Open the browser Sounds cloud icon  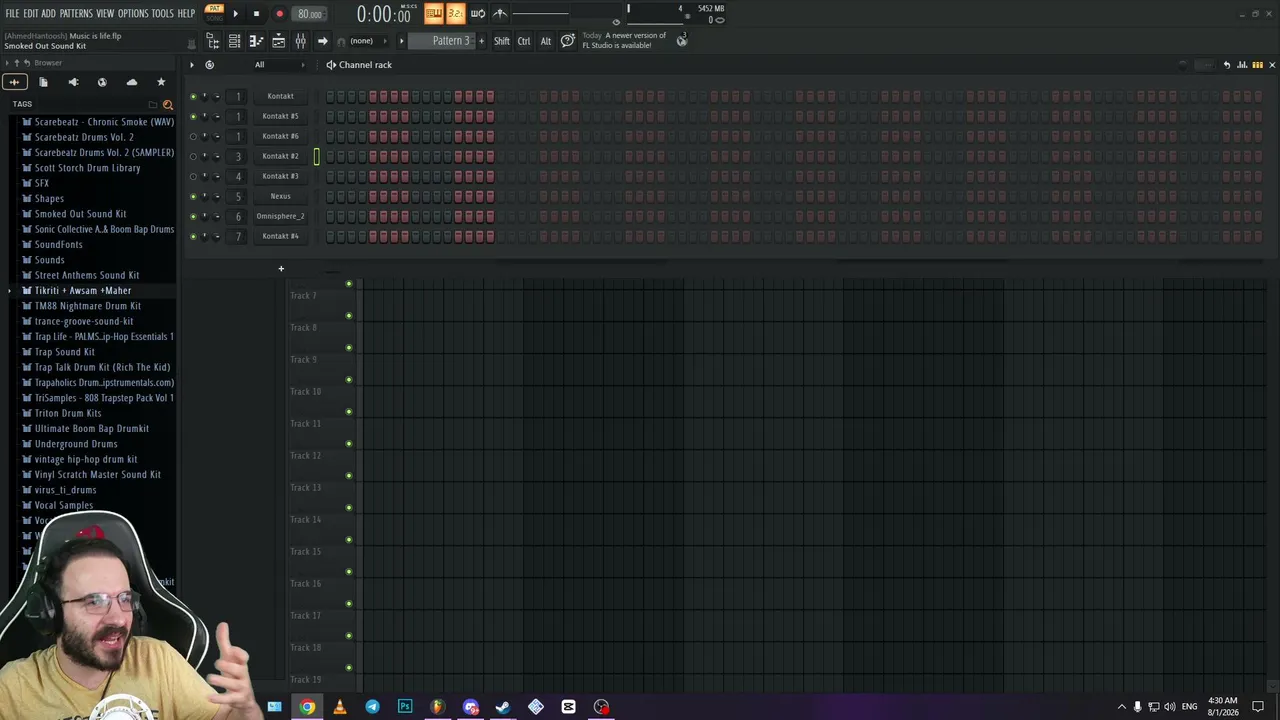132,82
